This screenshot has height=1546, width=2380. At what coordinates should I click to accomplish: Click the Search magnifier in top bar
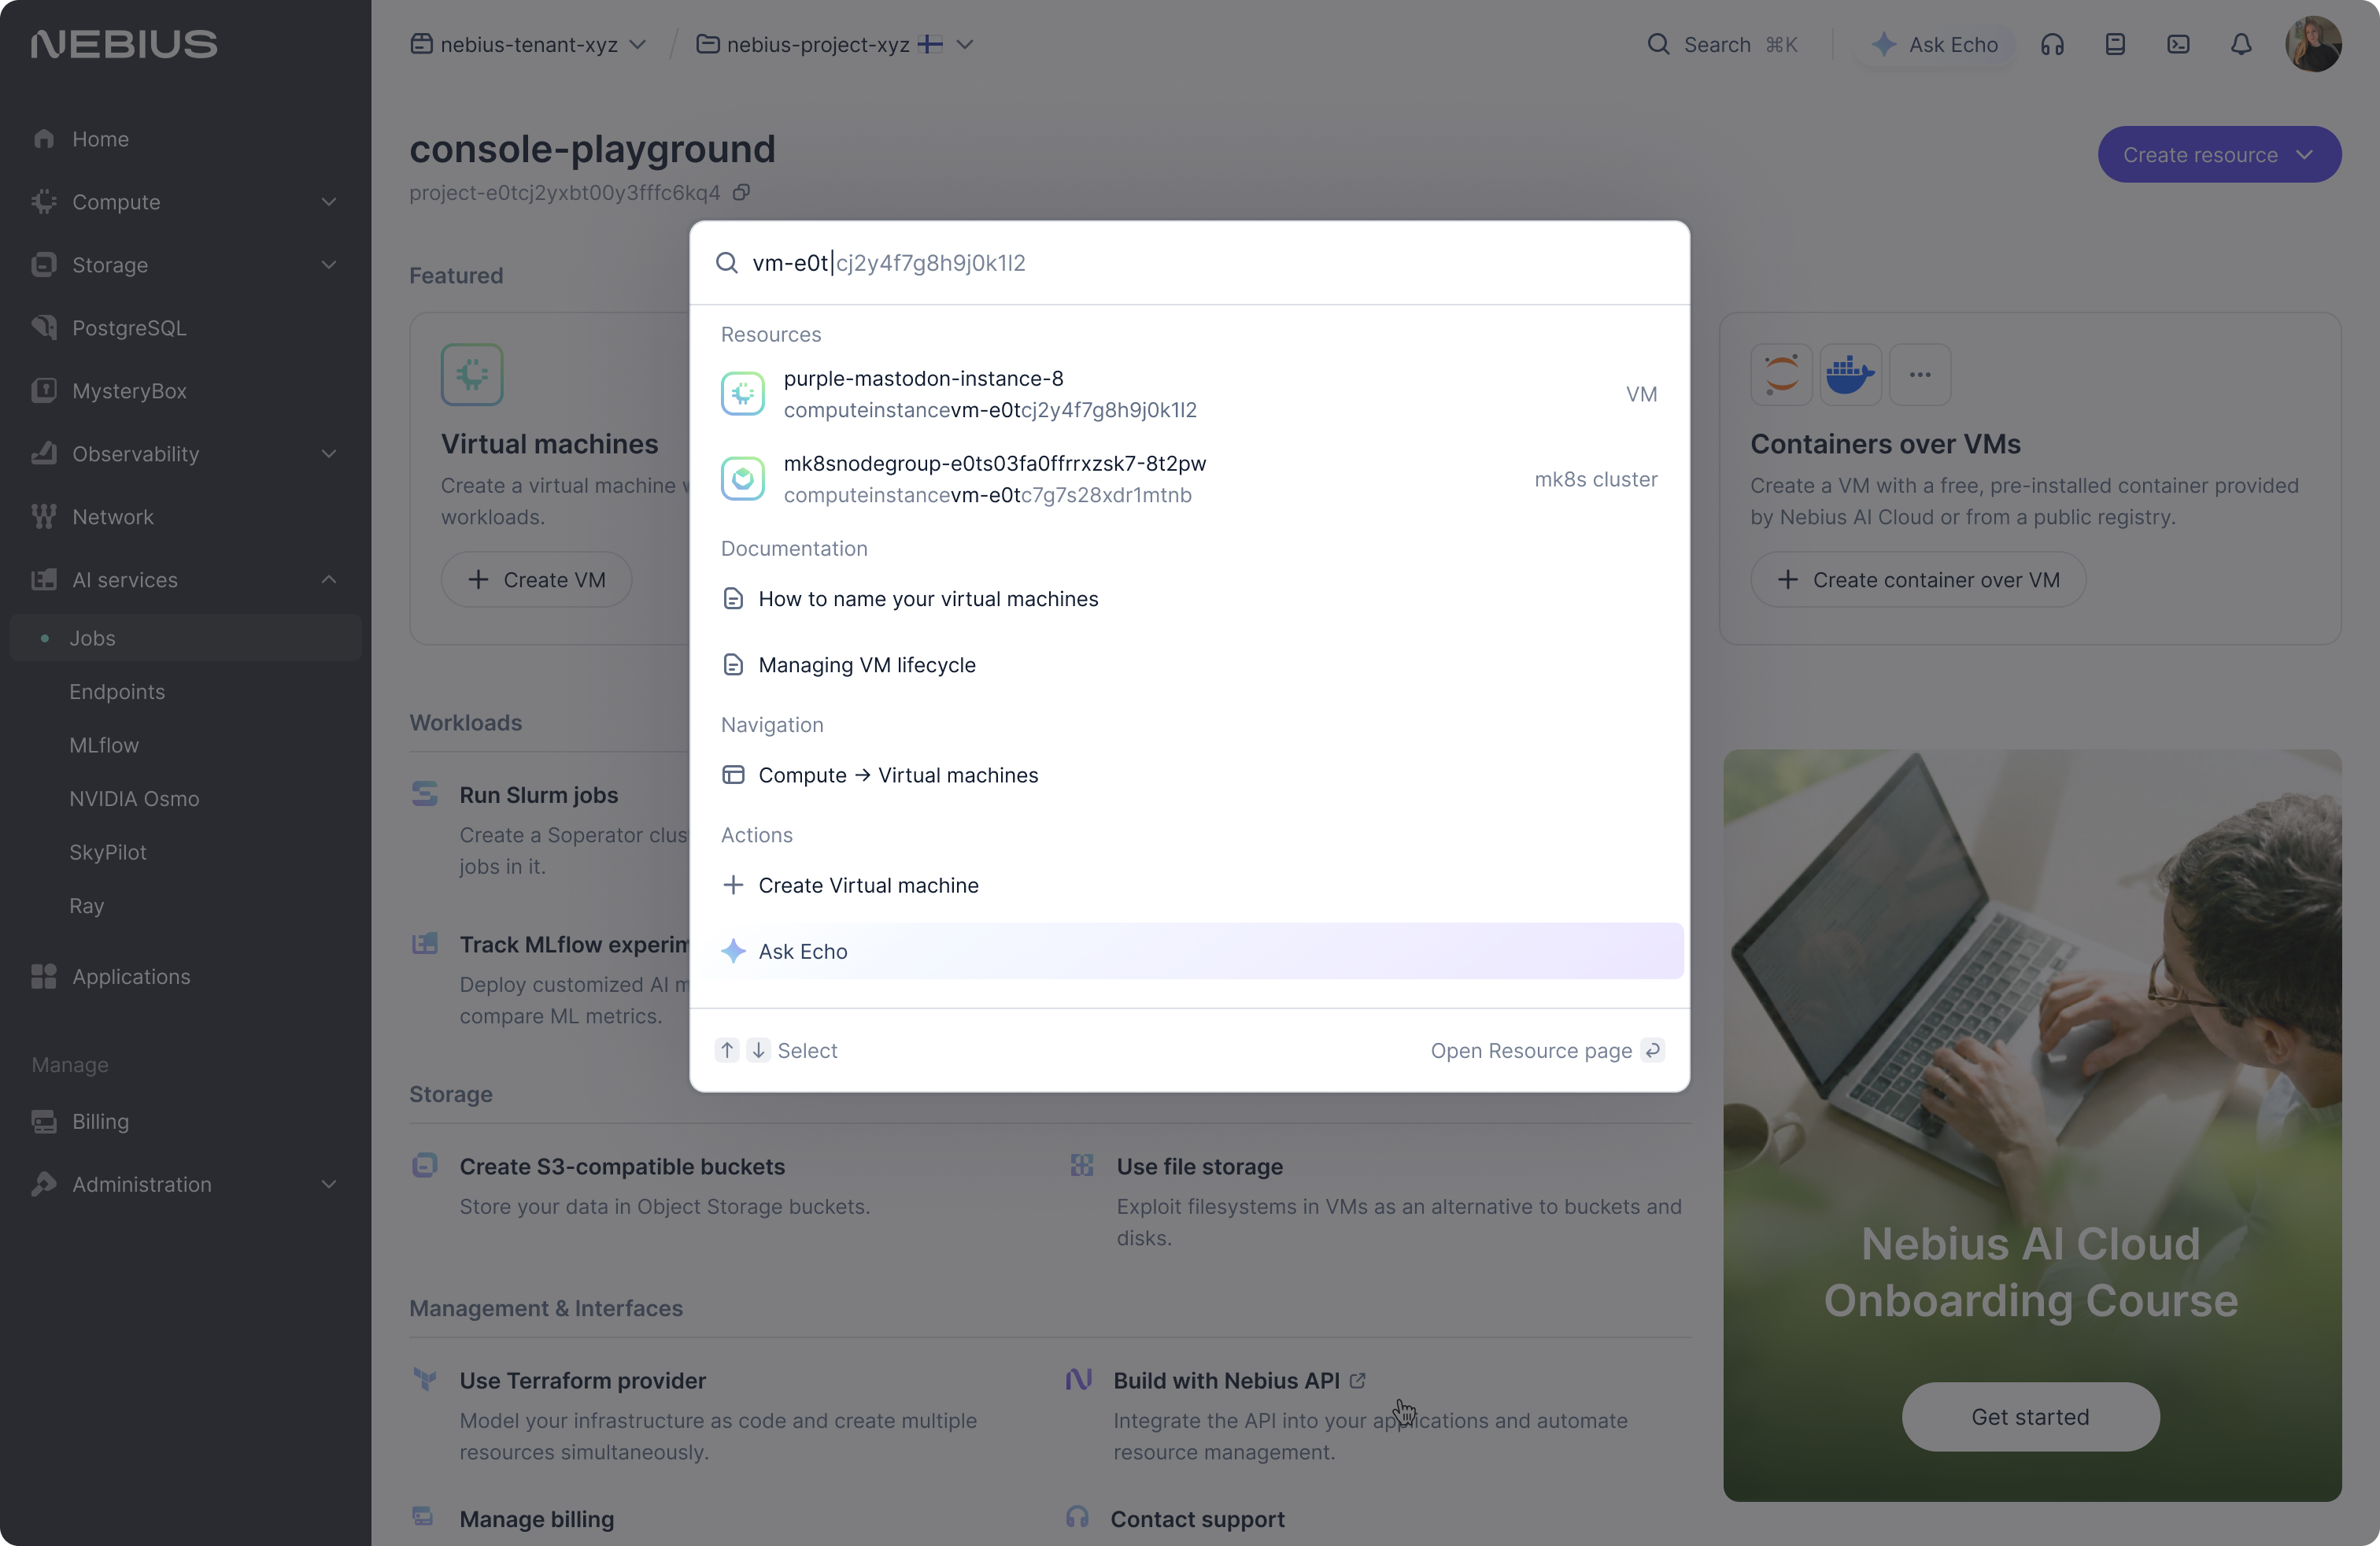(x=1659, y=44)
